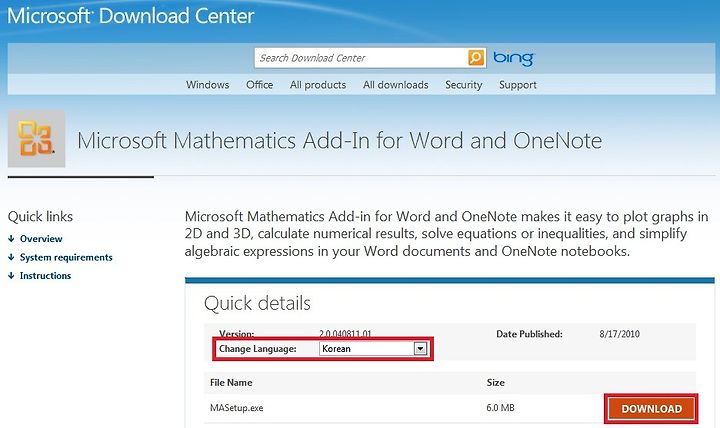This screenshot has width=720, height=428.
Task: Jump to Instructions quick link
Action: [45, 276]
